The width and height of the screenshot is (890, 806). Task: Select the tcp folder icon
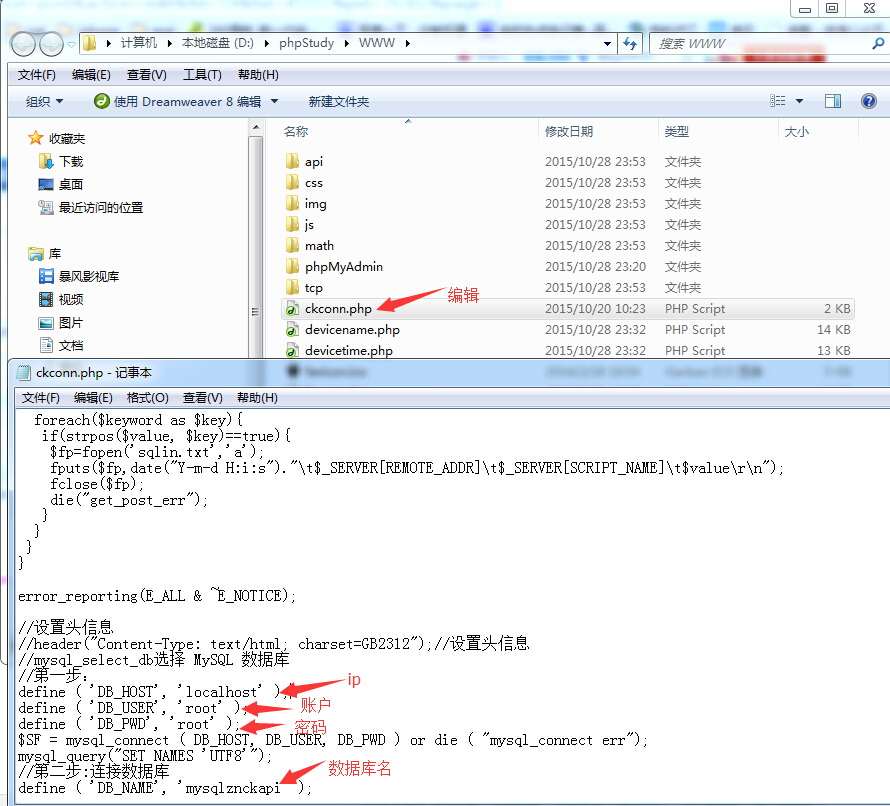292,287
